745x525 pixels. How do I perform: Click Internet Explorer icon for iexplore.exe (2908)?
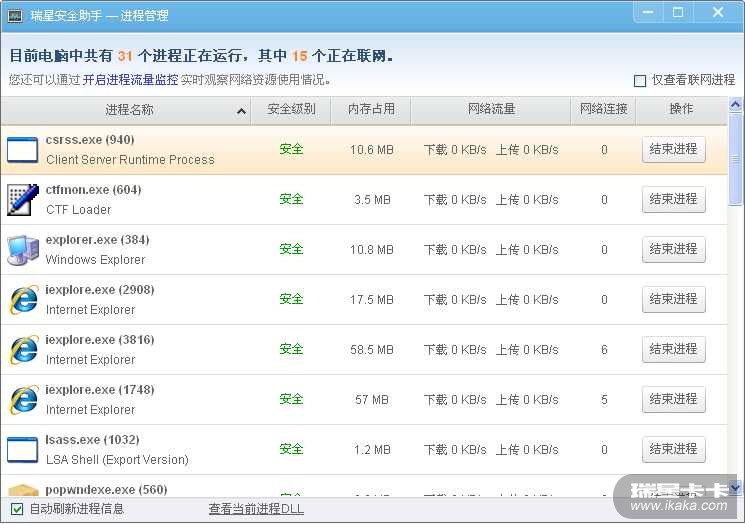(22, 300)
